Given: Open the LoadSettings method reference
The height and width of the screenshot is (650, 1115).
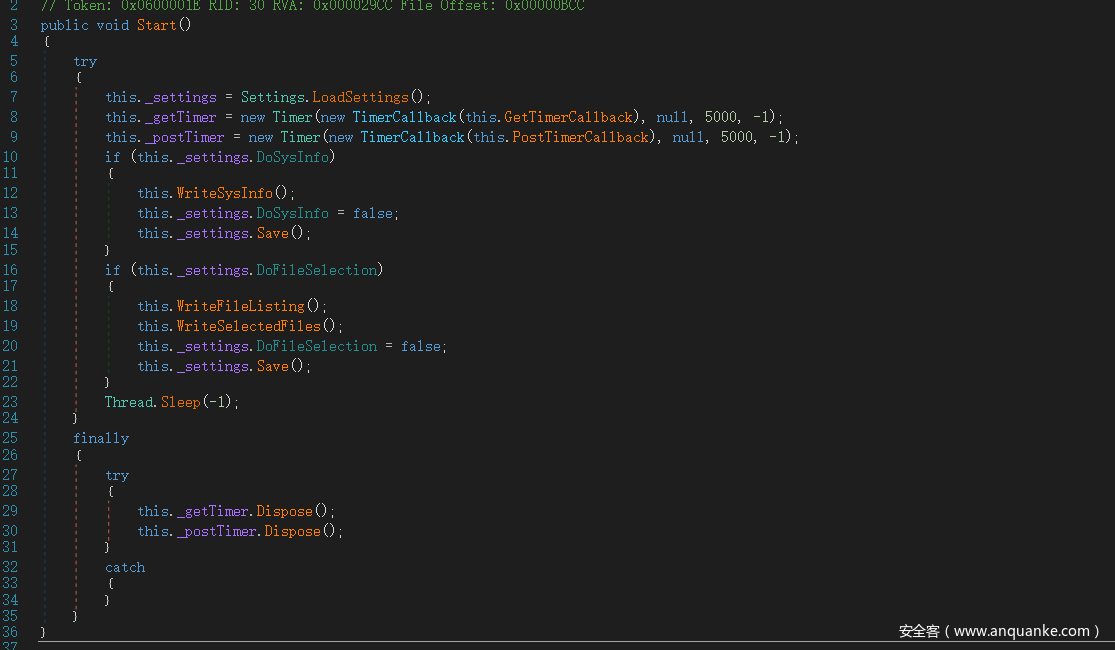Looking at the screenshot, I should coord(360,97).
